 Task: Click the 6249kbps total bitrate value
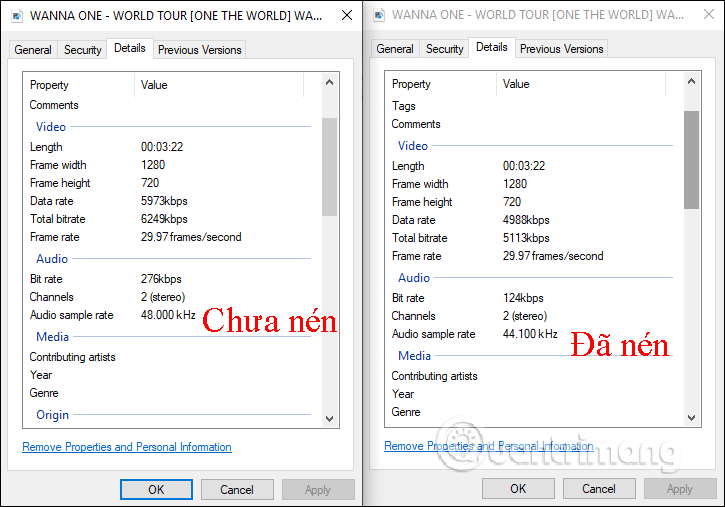[164, 219]
